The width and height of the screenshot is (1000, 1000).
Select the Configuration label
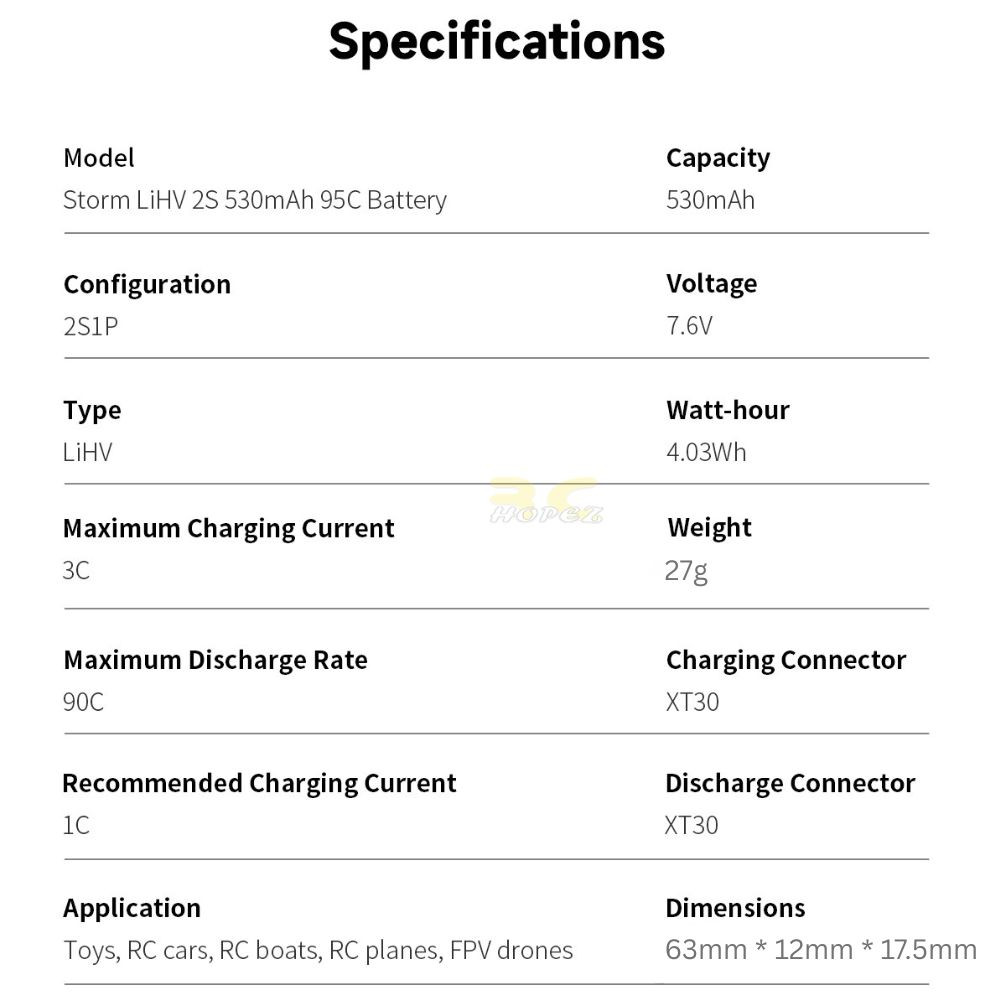tap(147, 285)
